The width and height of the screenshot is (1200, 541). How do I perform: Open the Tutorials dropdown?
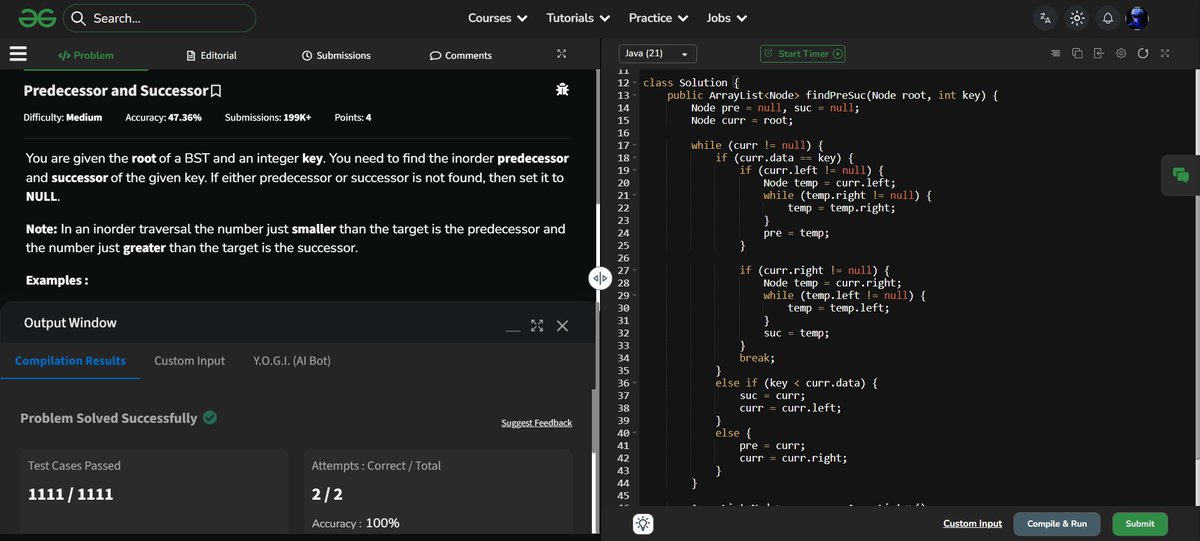pos(578,18)
